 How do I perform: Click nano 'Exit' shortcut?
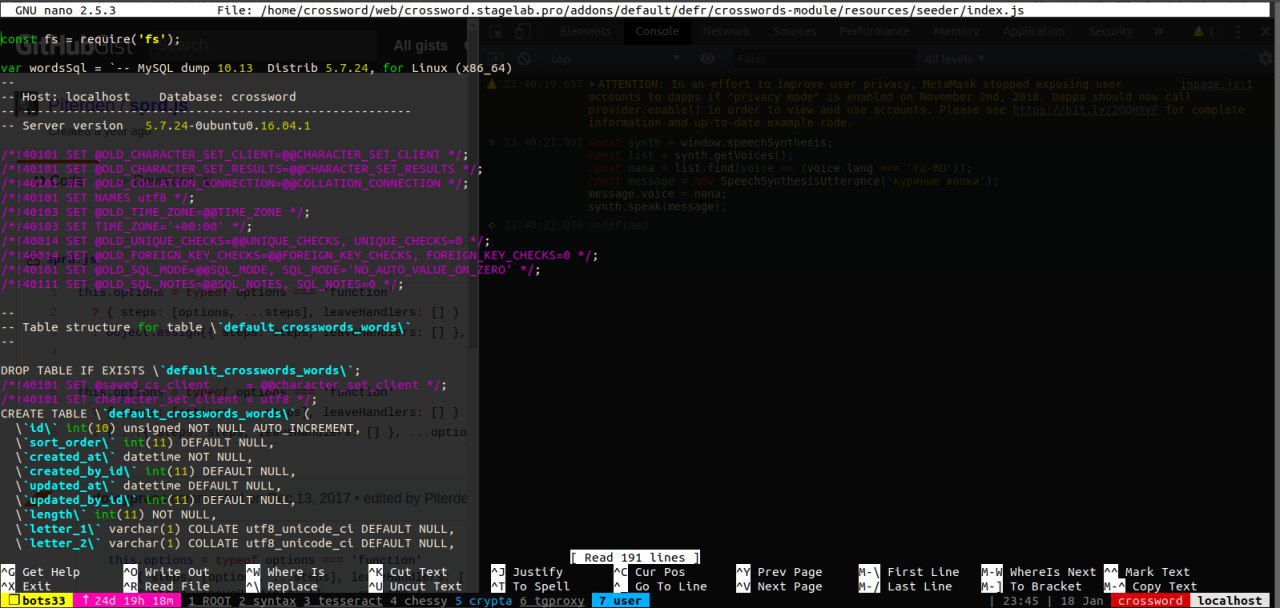coord(25,587)
